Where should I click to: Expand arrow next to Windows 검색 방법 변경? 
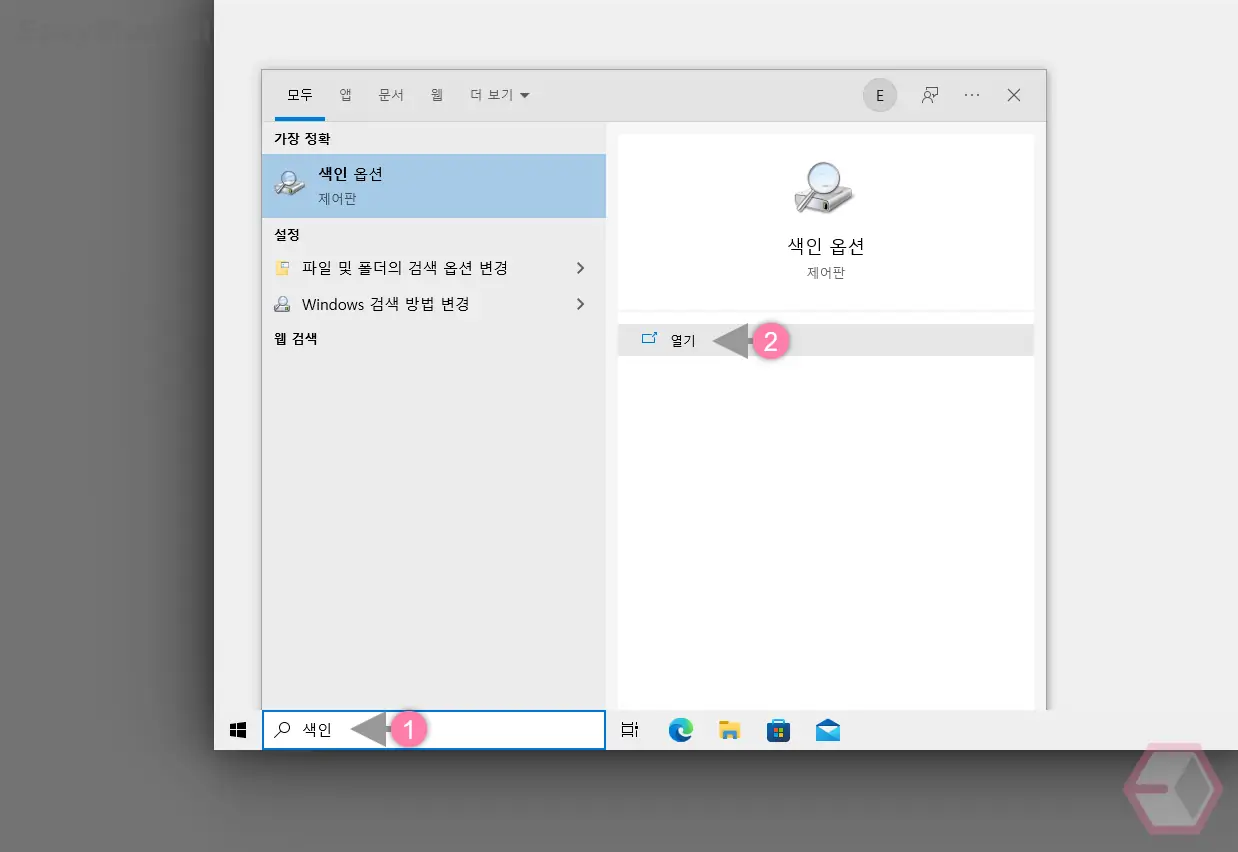[x=580, y=304]
